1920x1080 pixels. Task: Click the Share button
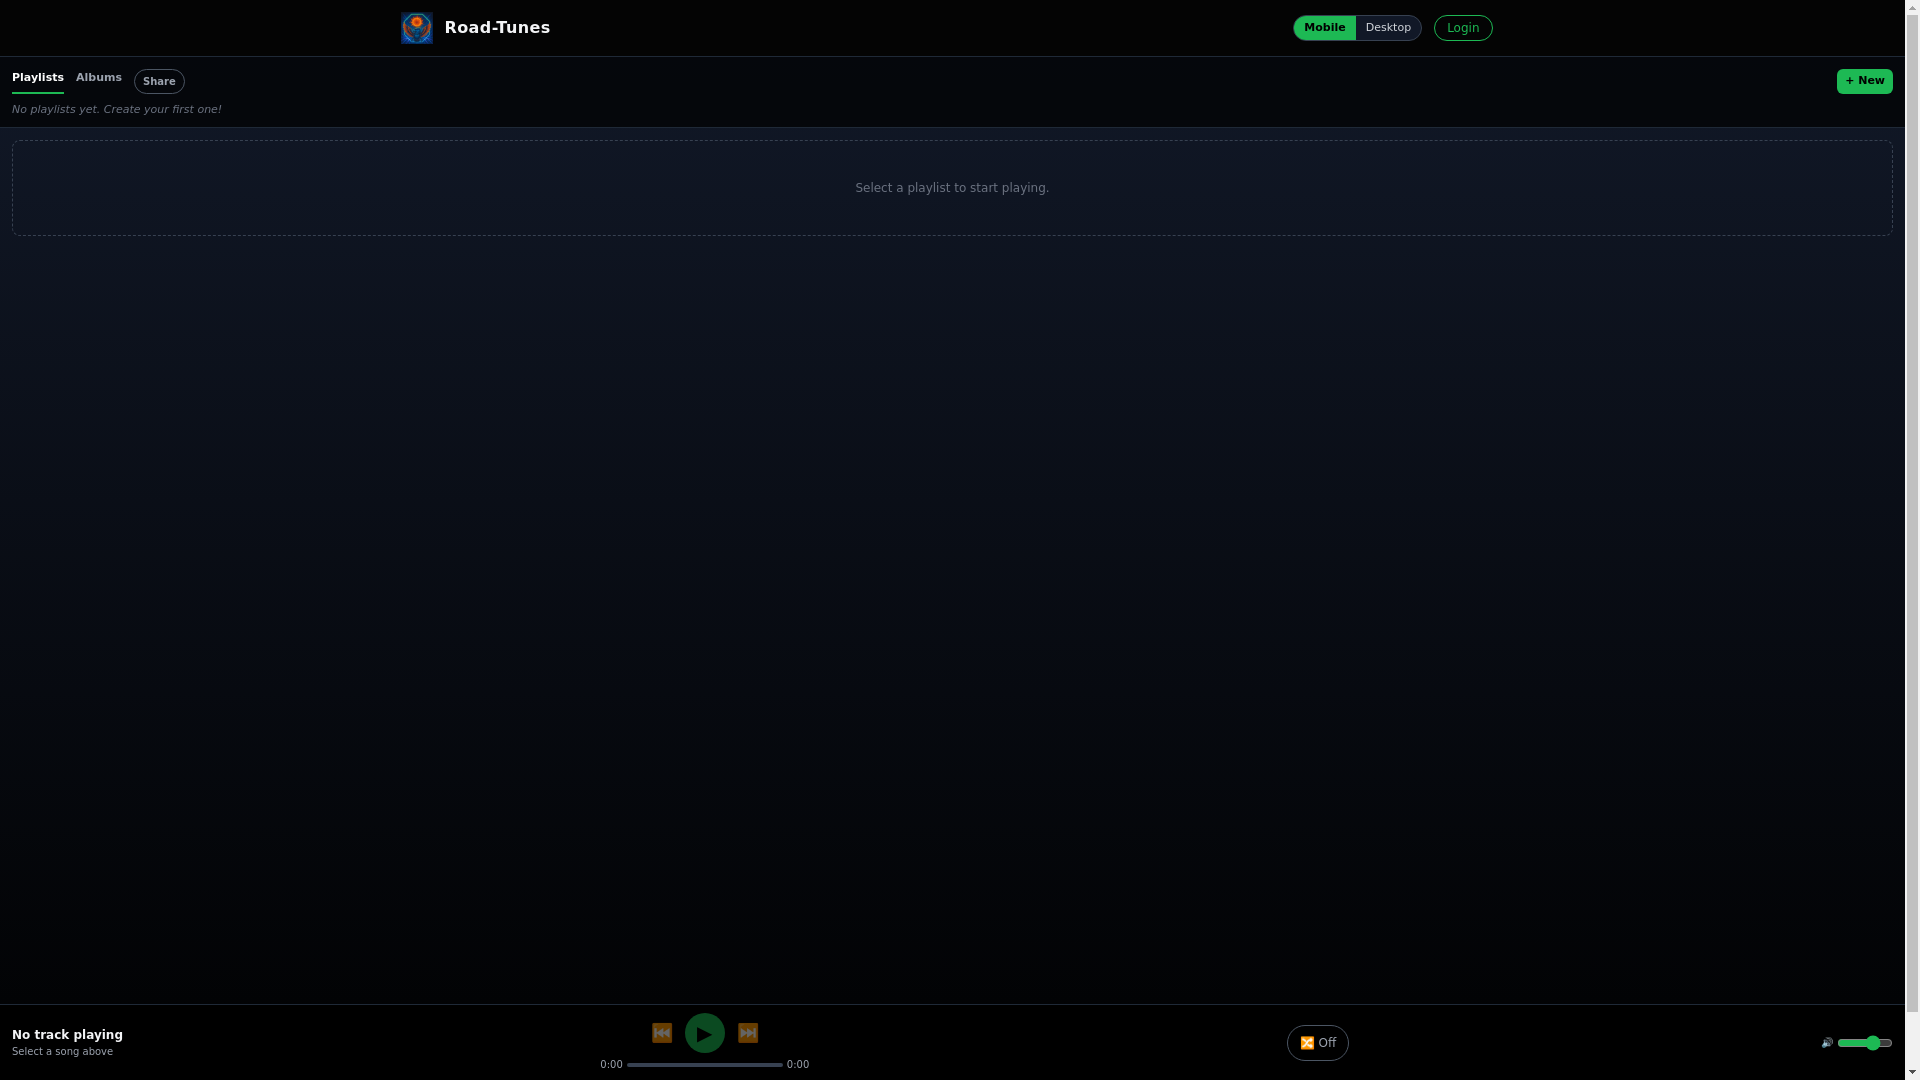159,82
